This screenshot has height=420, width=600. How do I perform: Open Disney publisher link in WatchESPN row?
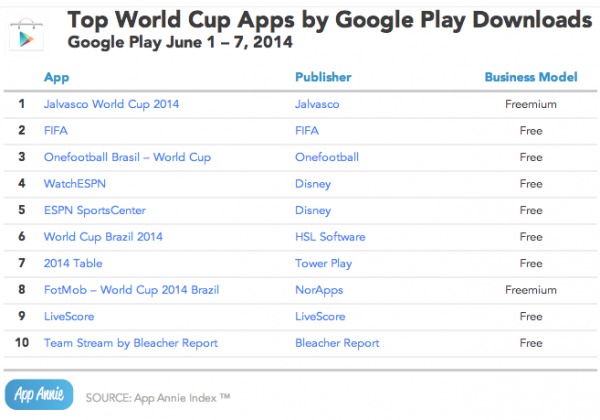[x=313, y=184]
